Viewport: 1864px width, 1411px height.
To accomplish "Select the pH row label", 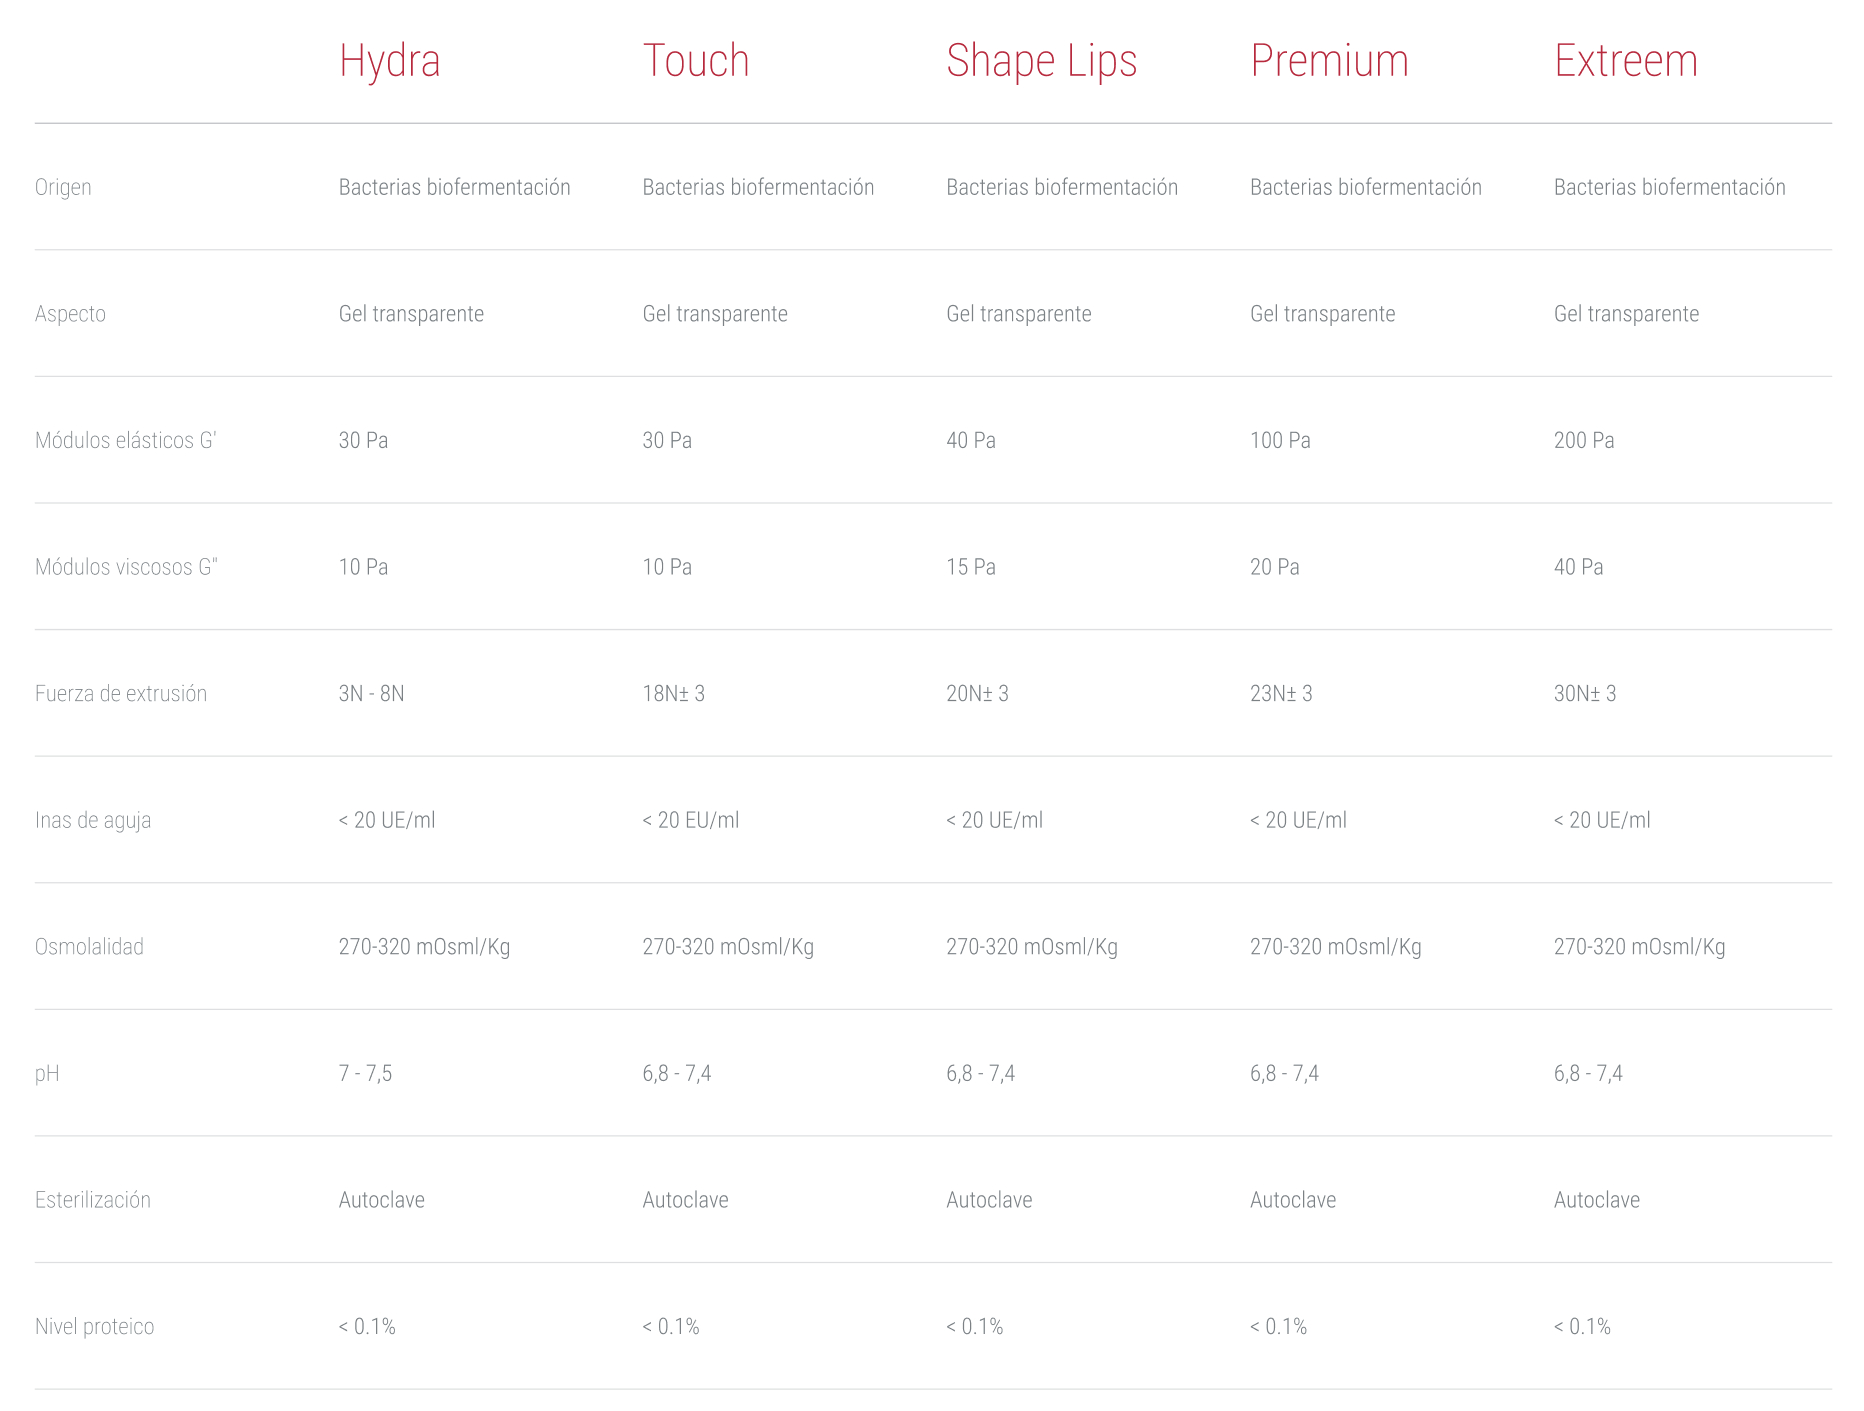I will tap(47, 1074).
